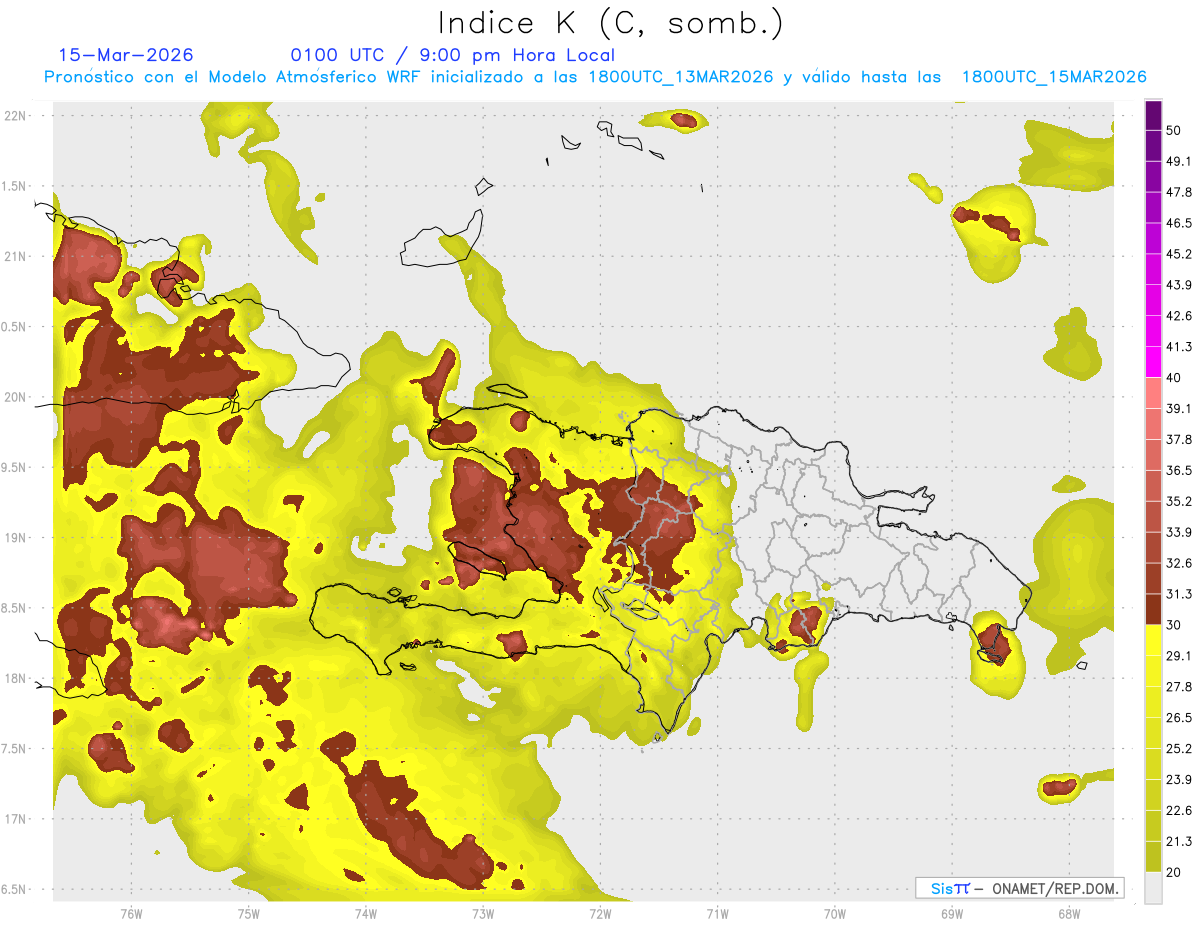This screenshot has width=1200, height=927.
Task: Click the 18N latitude label
Action: coord(15,679)
